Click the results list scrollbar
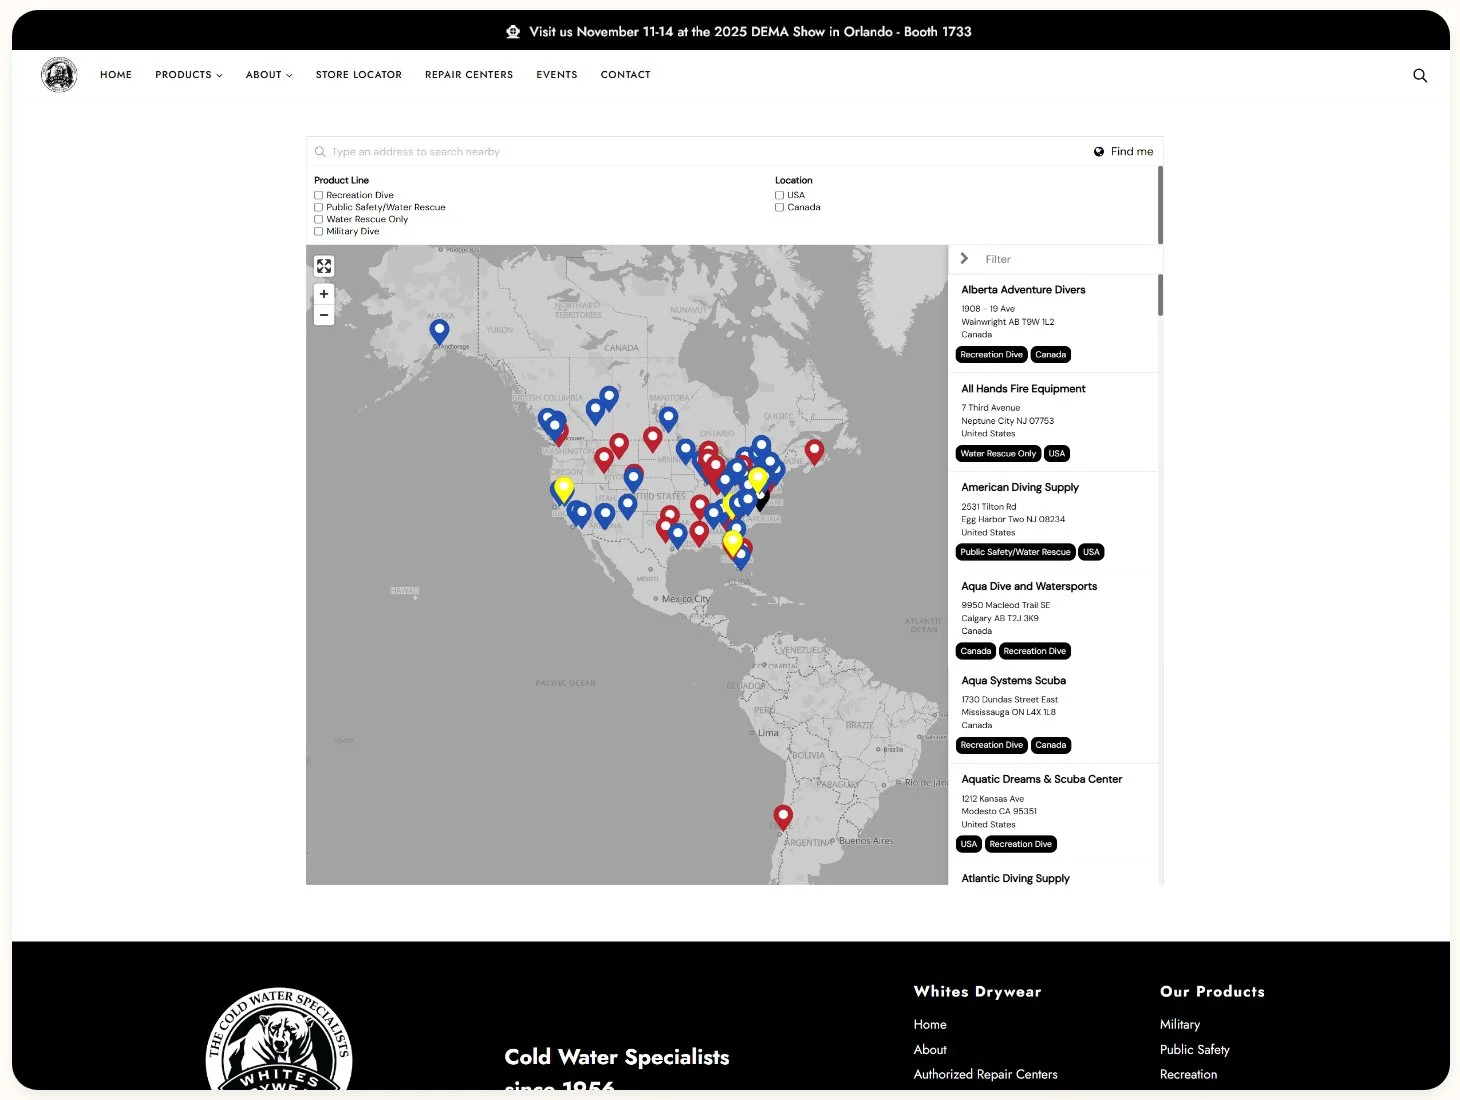The image size is (1460, 1100). pyautogui.click(x=1161, y=295)
